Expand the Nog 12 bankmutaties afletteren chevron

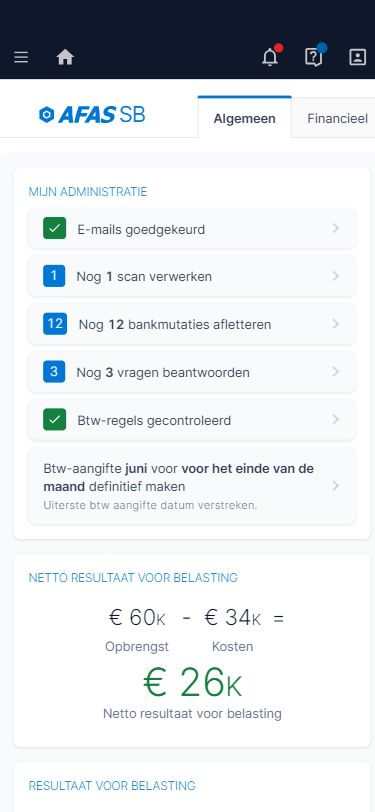coord(336,324)
